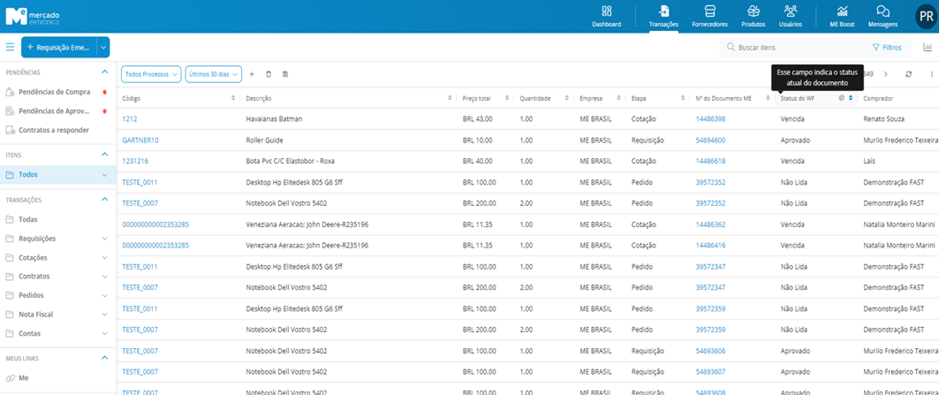Open Pendências de Compra

tap(54, 92)
